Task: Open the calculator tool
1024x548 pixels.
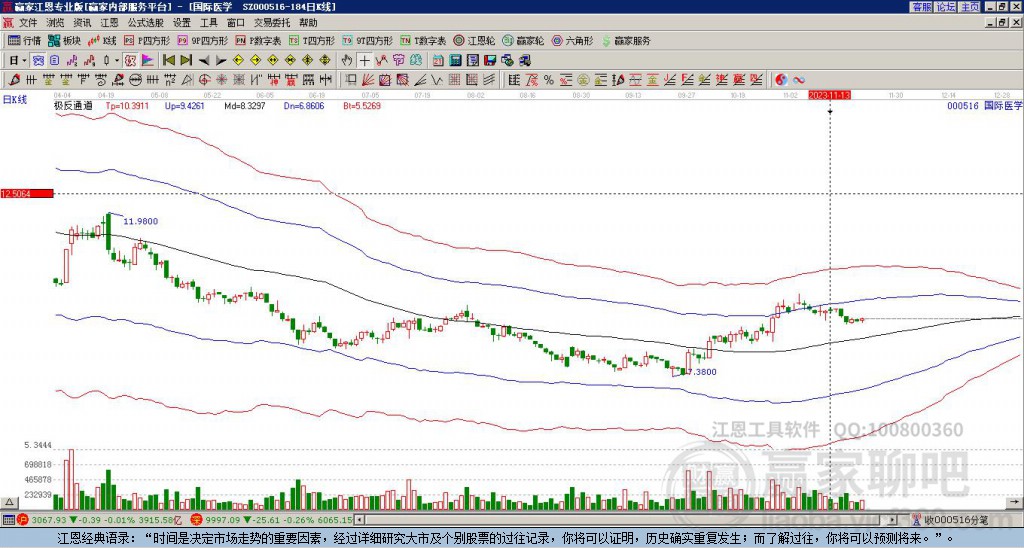Action: click(455, 60)
